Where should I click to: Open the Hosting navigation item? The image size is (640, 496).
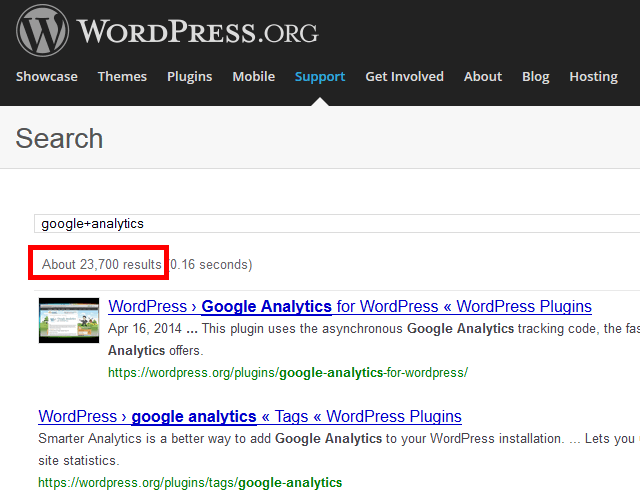tap(593, 77)
